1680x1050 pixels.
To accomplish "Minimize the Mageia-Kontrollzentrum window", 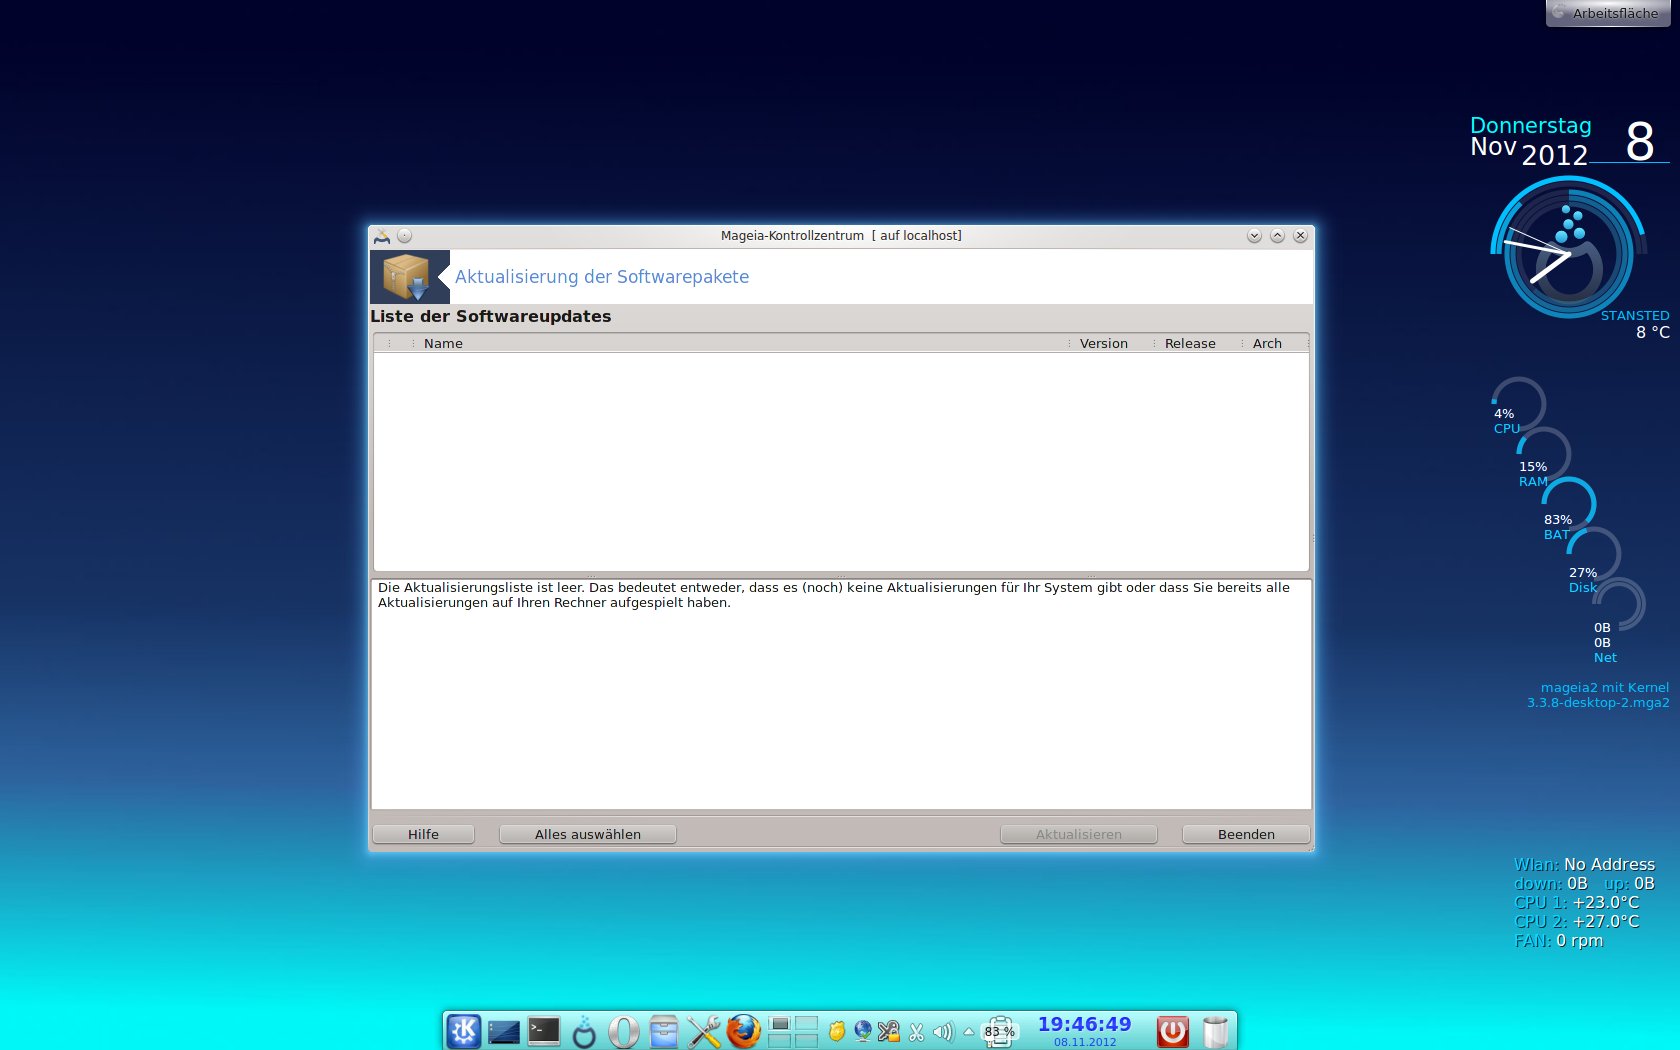I will (x=1254, y=236).
